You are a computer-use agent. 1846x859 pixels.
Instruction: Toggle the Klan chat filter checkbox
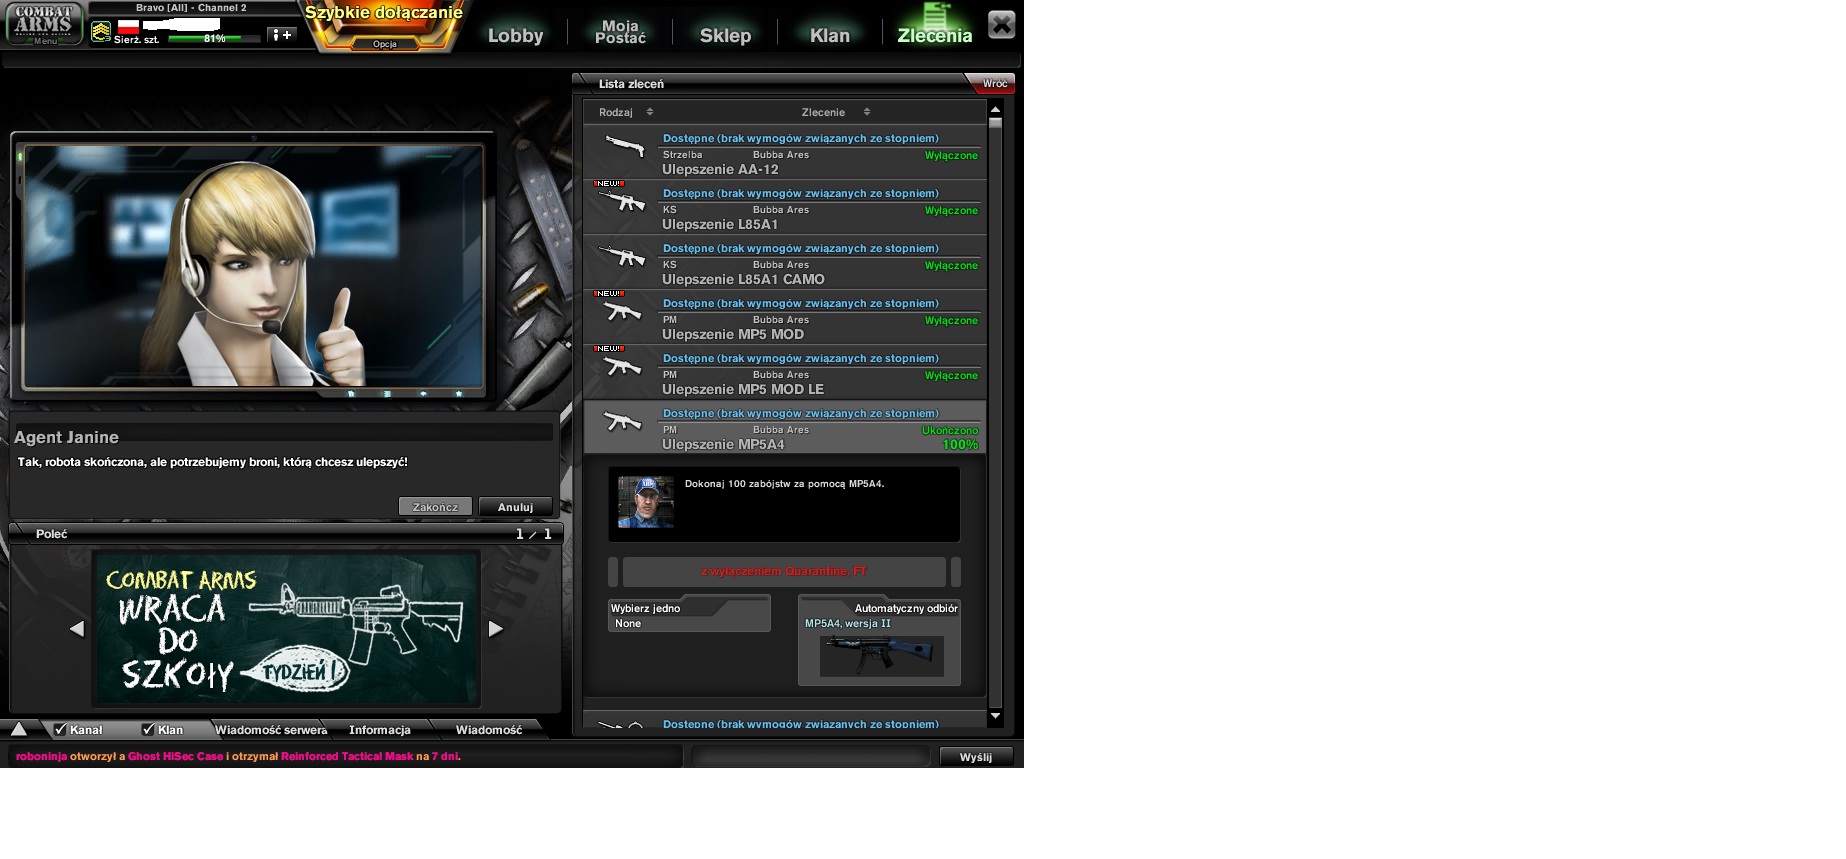click(x=148, y=729)
